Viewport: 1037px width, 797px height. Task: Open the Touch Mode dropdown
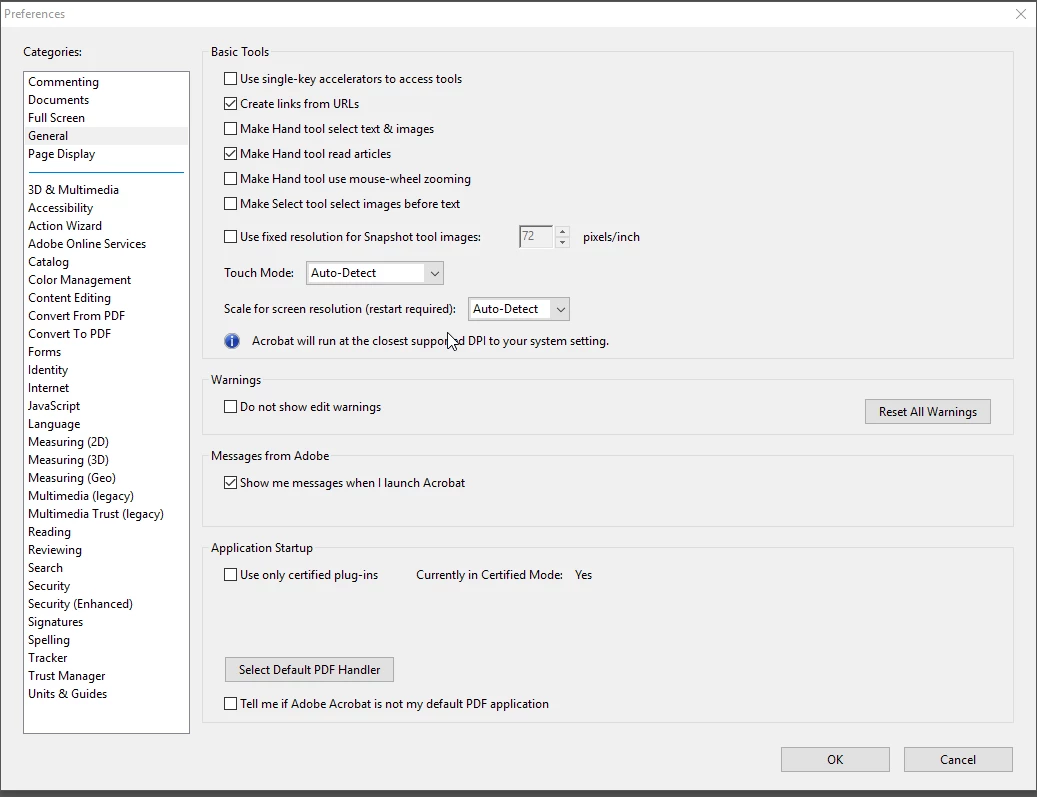tap(375, 273)
